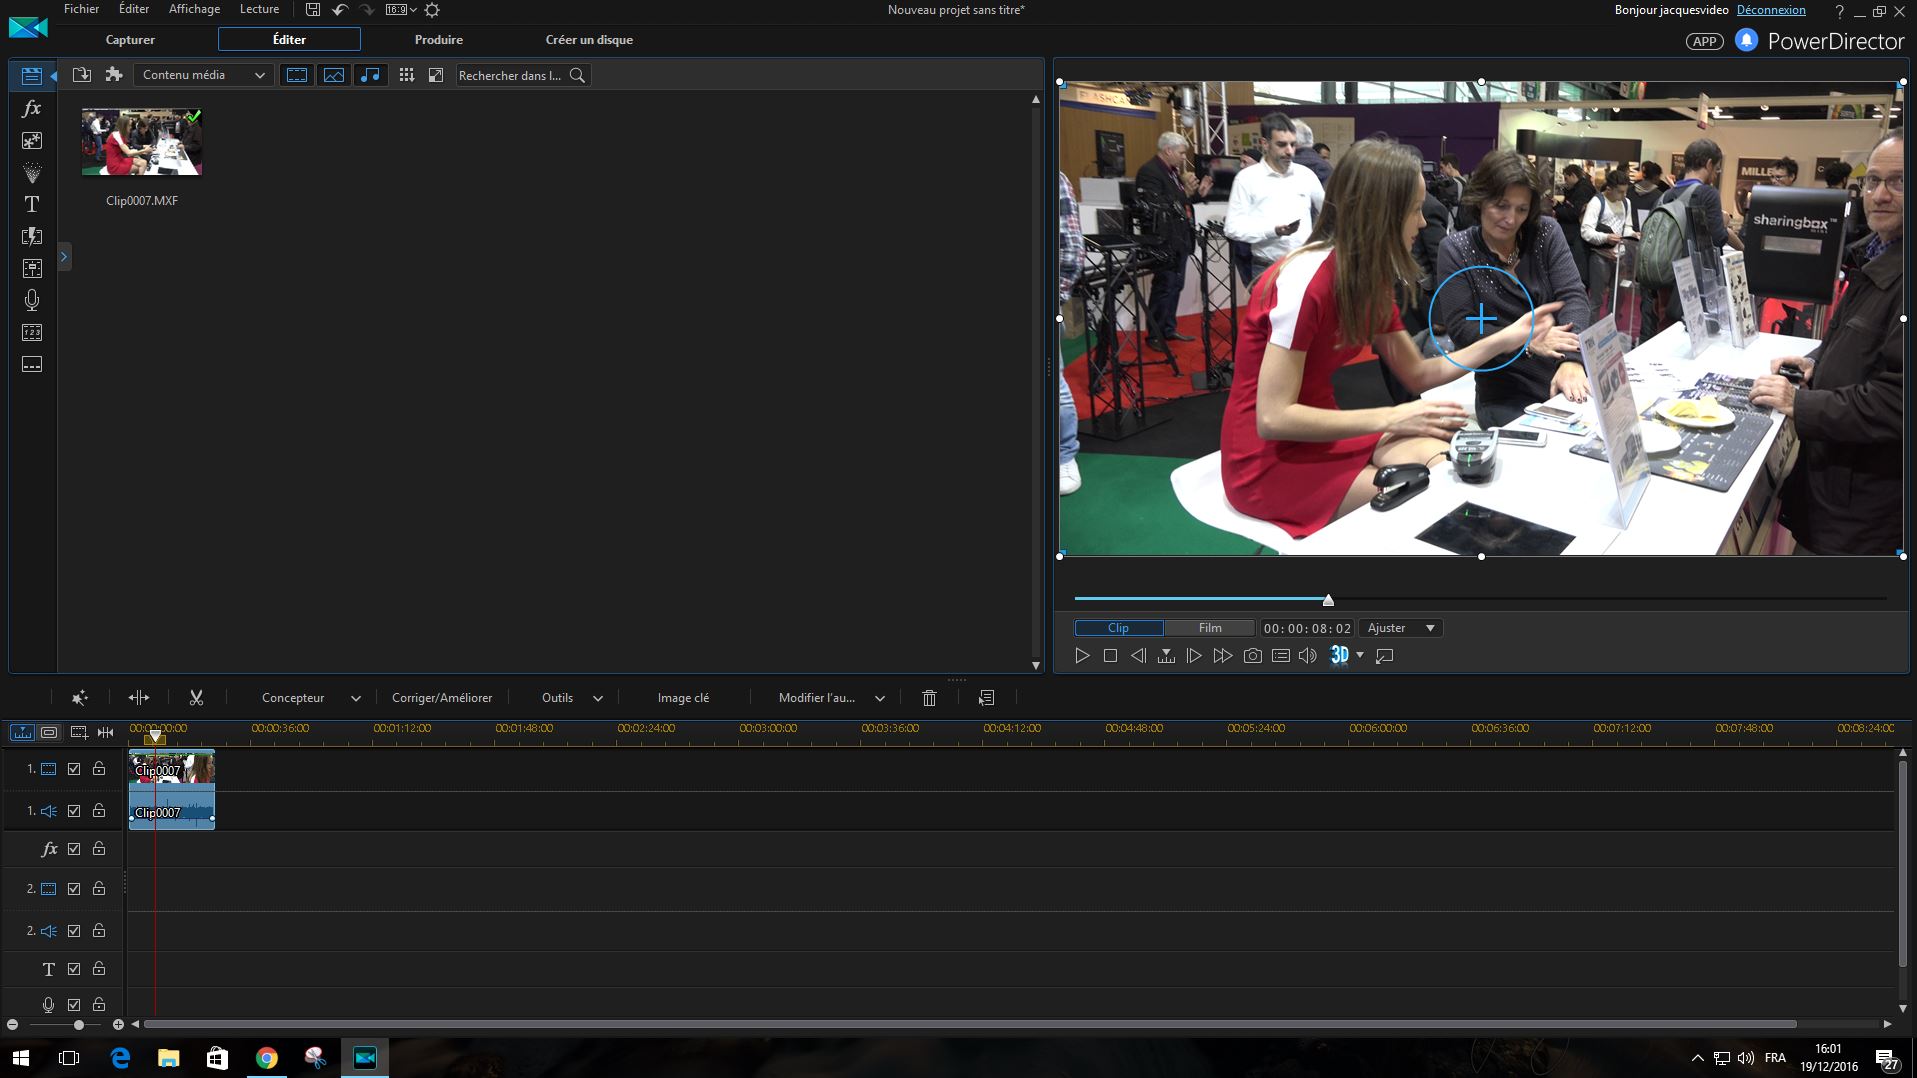Click the library expand/resize icon
The image size is (1917, 1078).
pos(436,75)
